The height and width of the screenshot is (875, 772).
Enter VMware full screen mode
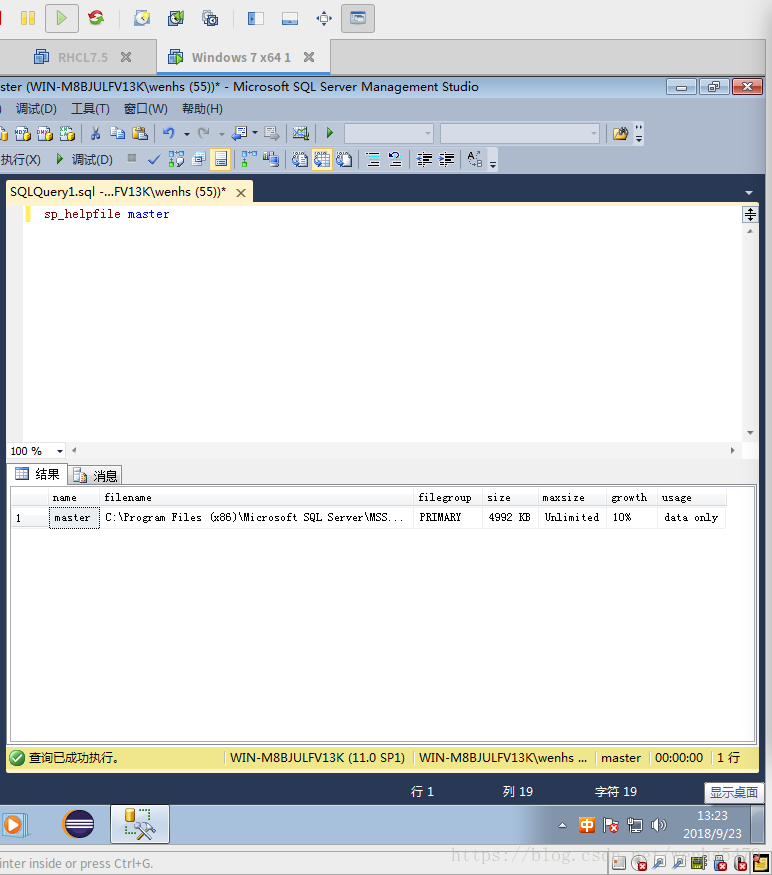(x=324, y=18)
